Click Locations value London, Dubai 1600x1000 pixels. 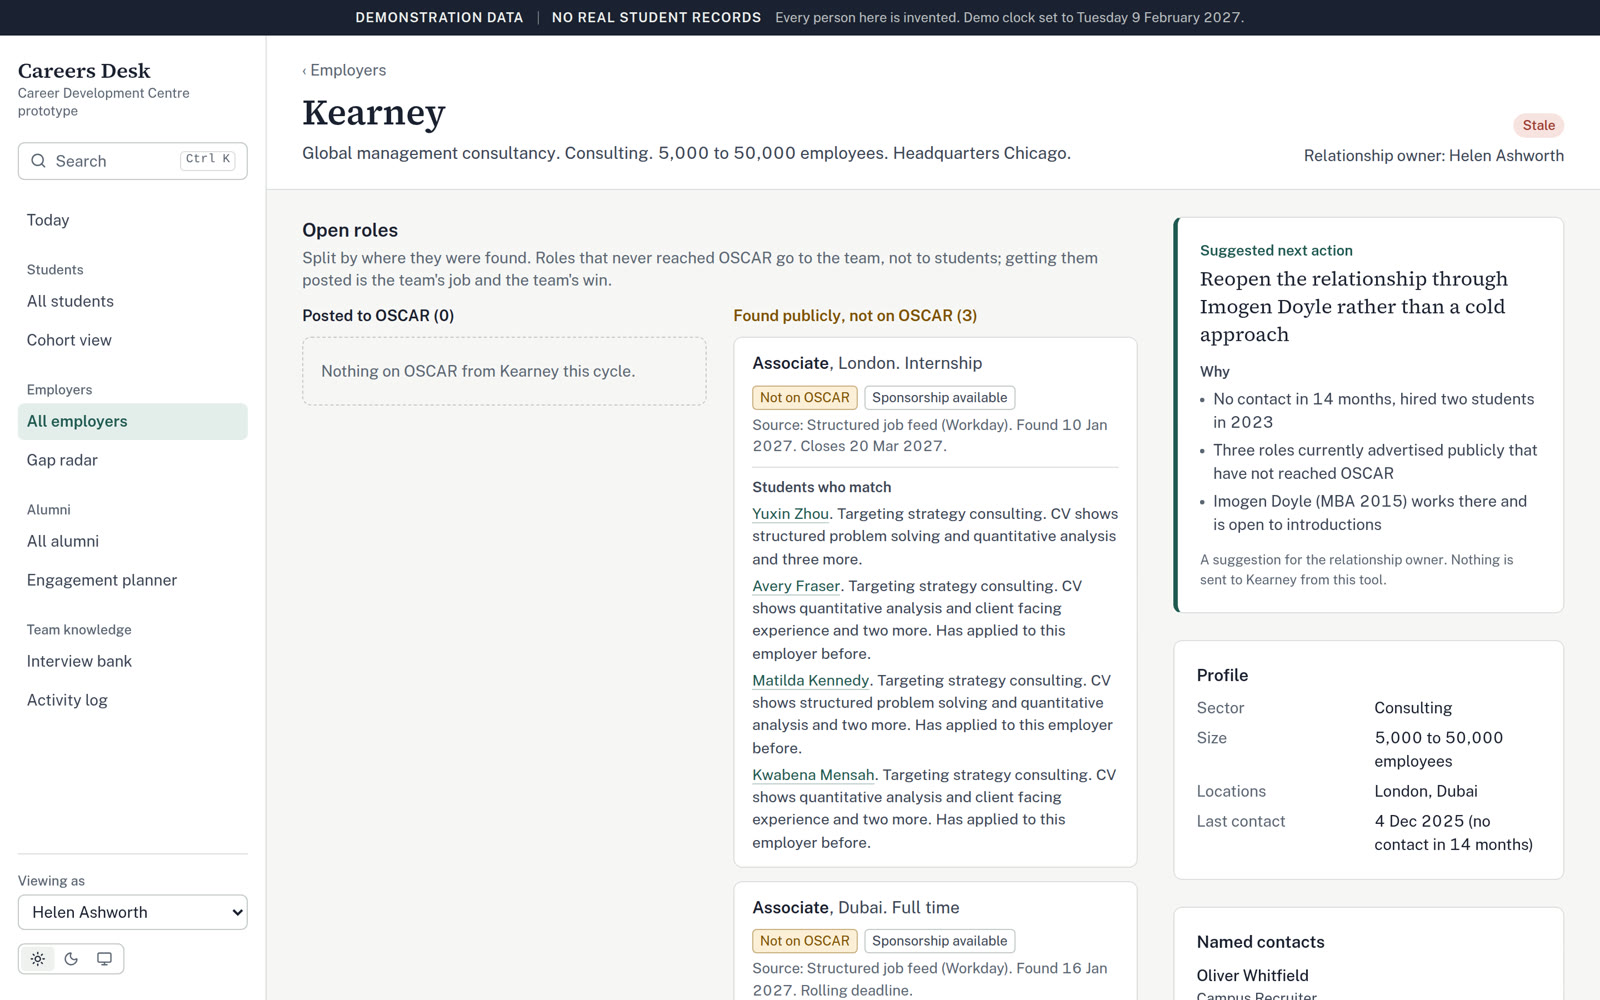click(x=1425, y=791)
